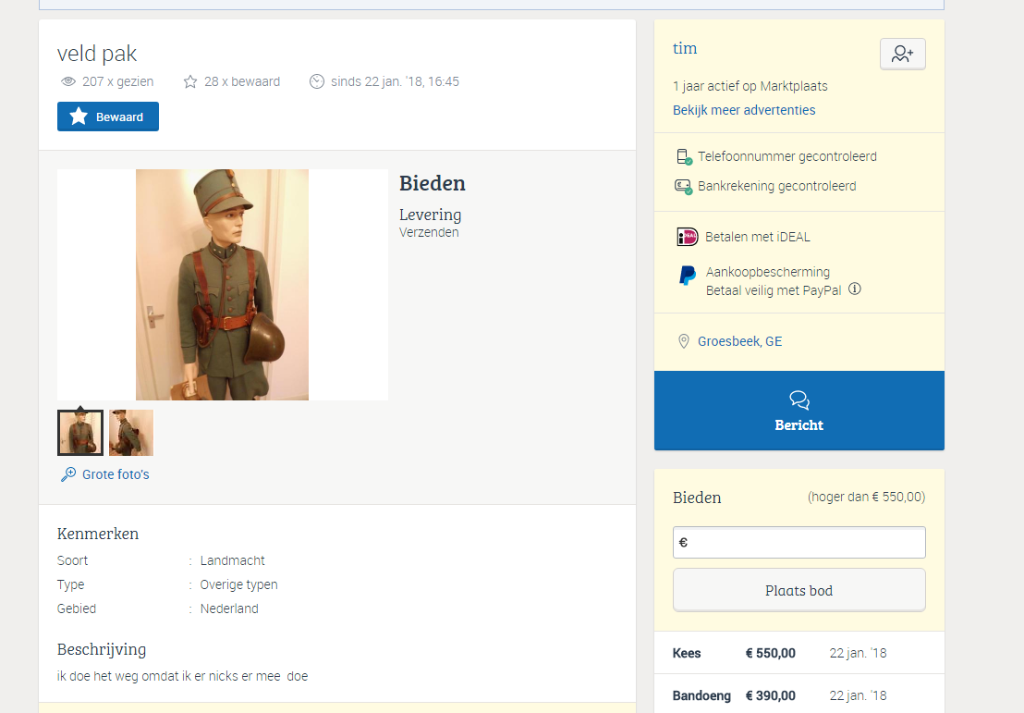
Task: Click the Verzenden delivery text
Action: tap(429, 232)
